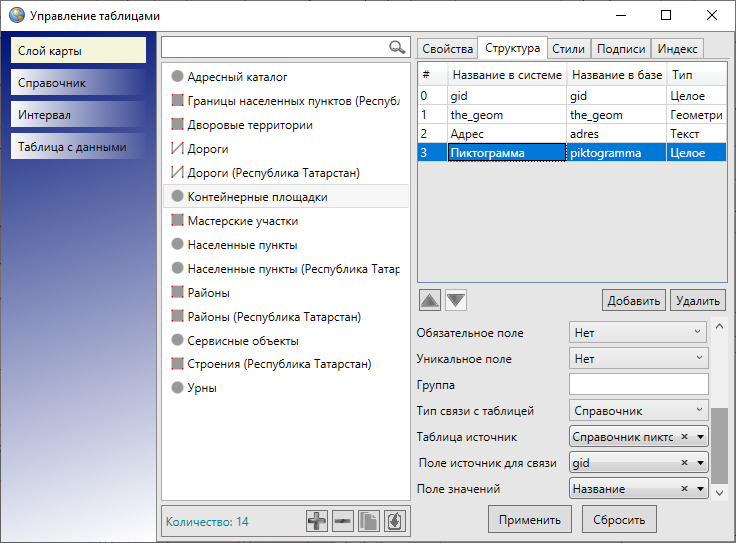
Task: Click the Добавить button
Action: (x=634, y=300)
